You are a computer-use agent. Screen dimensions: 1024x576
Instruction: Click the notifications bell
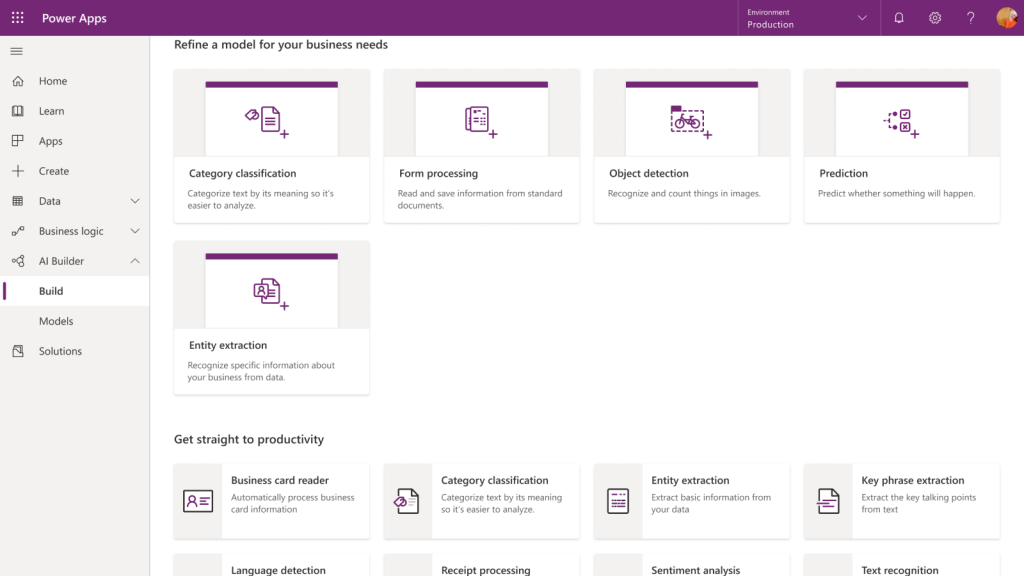(901, 17)
